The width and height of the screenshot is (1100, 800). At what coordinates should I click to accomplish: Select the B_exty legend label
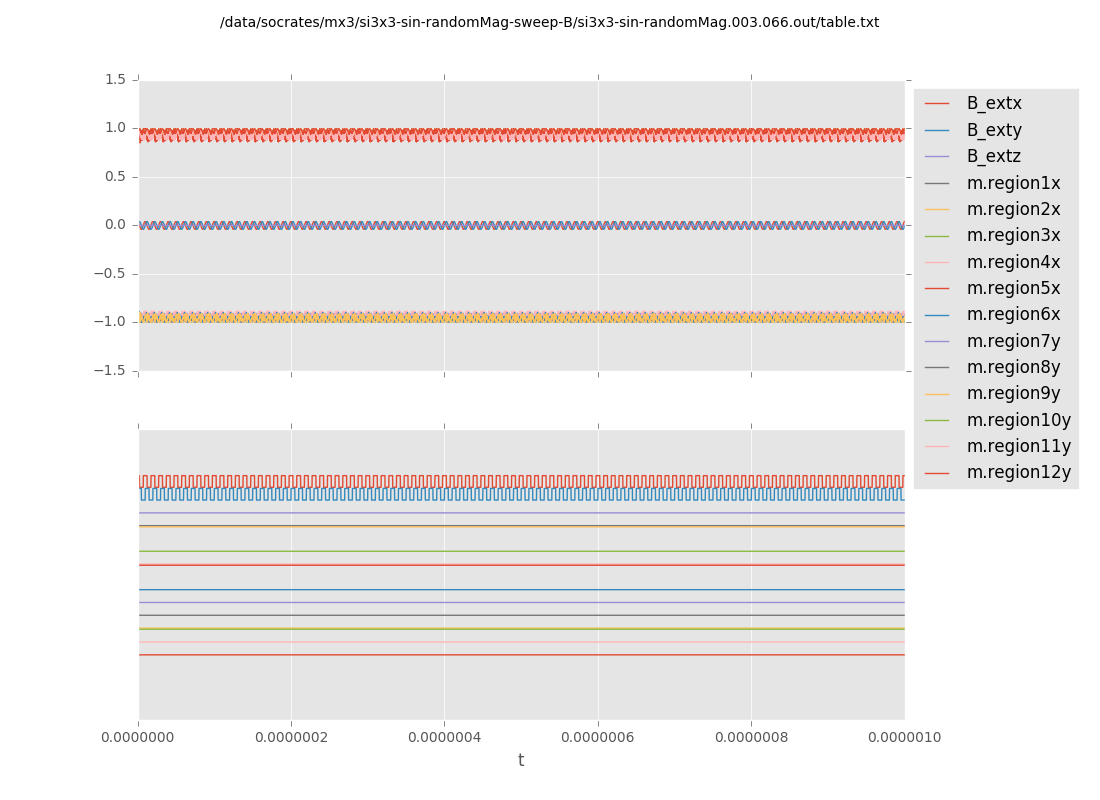click(x=994, y=130)
